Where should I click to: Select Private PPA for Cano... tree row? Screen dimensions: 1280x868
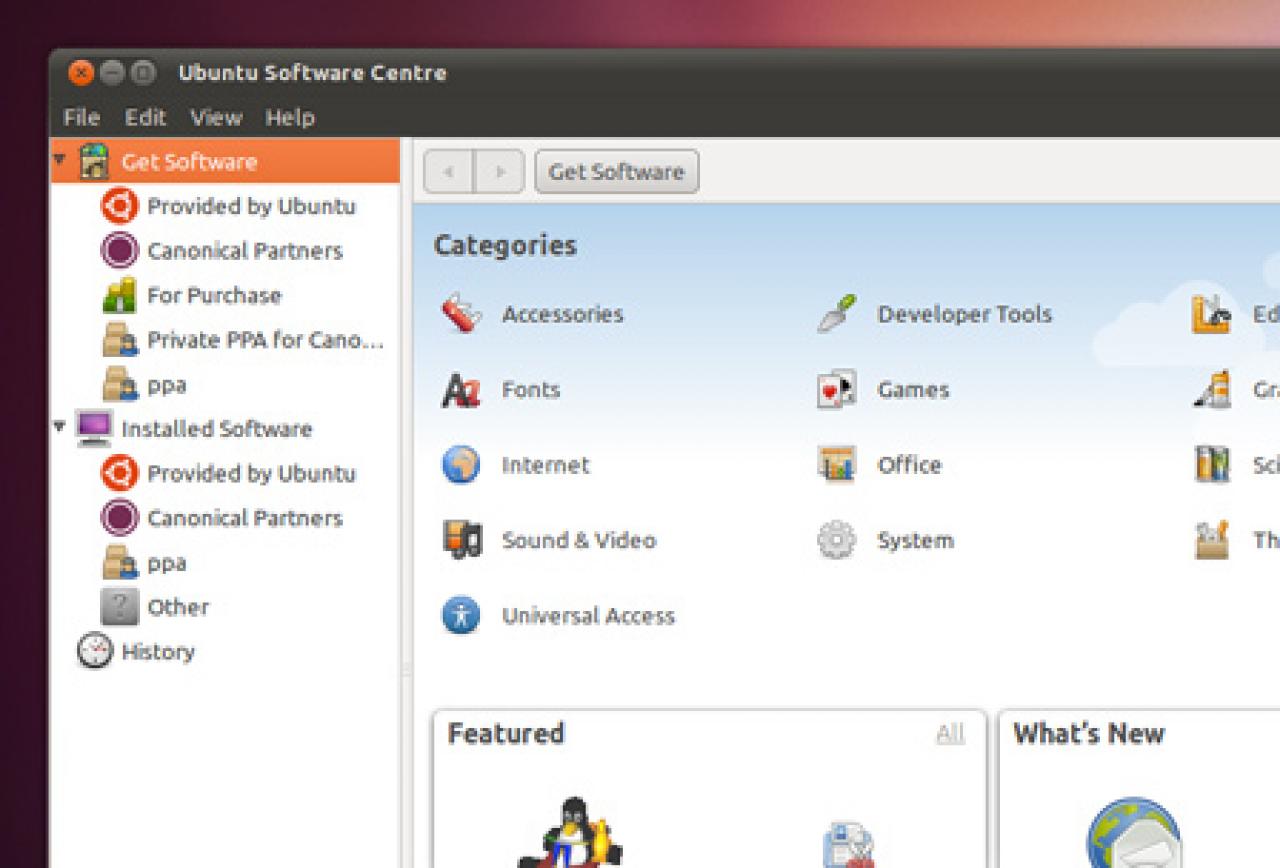click(225, 340)
